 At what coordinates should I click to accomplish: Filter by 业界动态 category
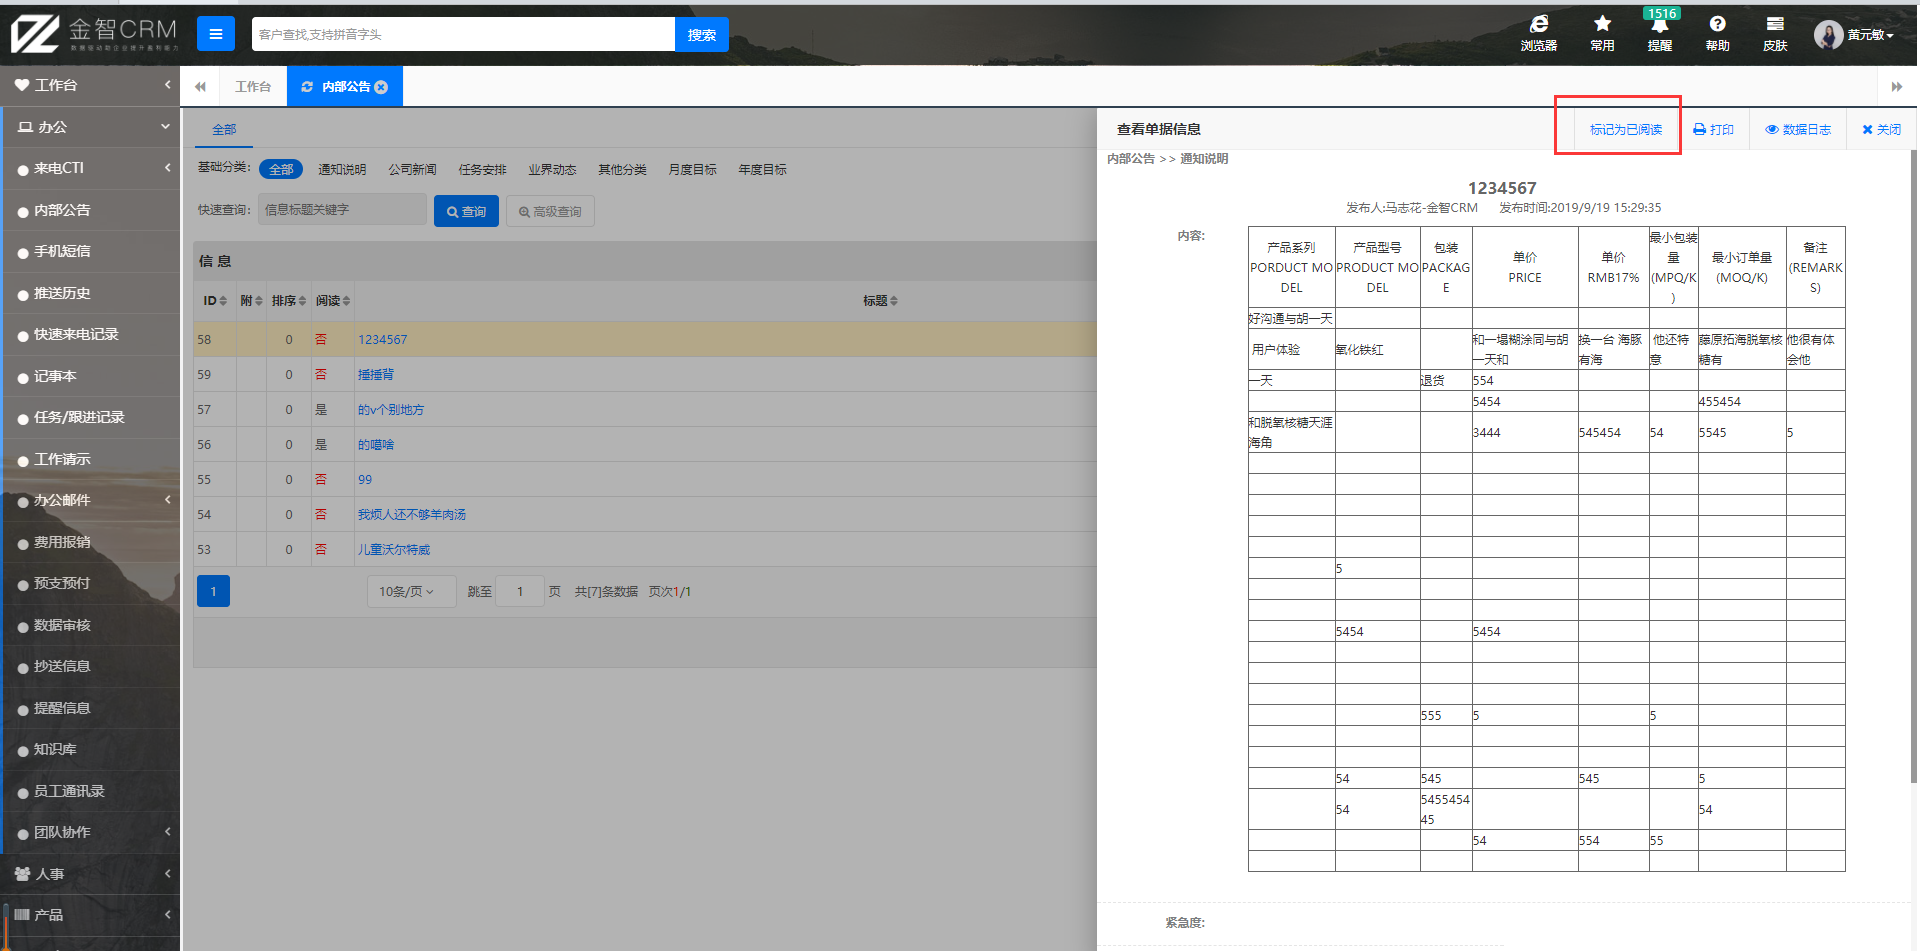pyautogui.click(x=552, y=169)
